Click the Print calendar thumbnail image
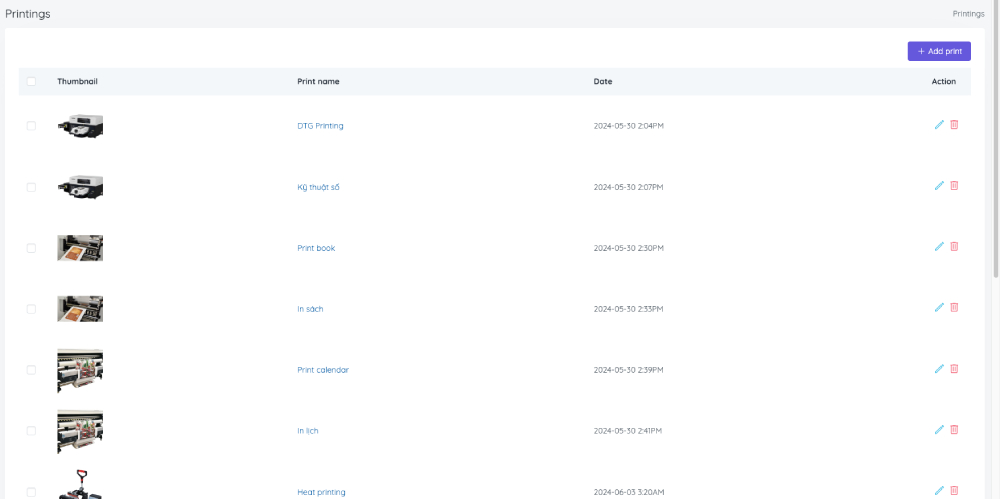This screenshot has width=1000, height=499. tap(80, 371)
